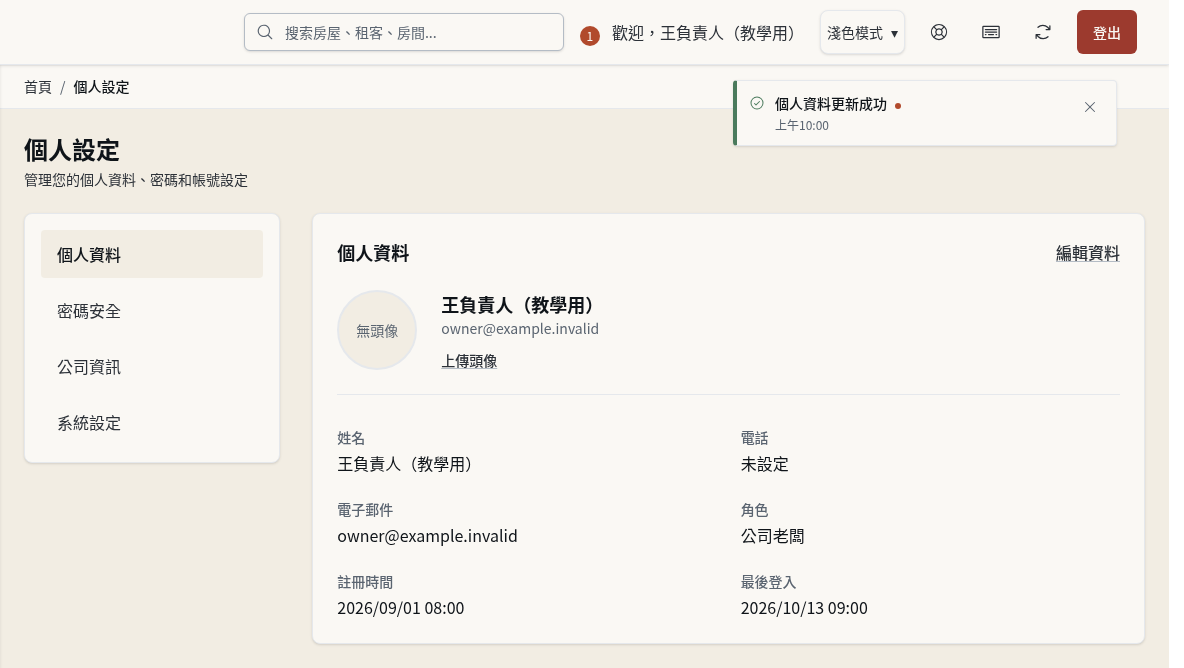This screenshot has height=668, width=1184.
Task: Click the 註冊時間 value 2026/09/01 08:00
Action: [400, 608]
